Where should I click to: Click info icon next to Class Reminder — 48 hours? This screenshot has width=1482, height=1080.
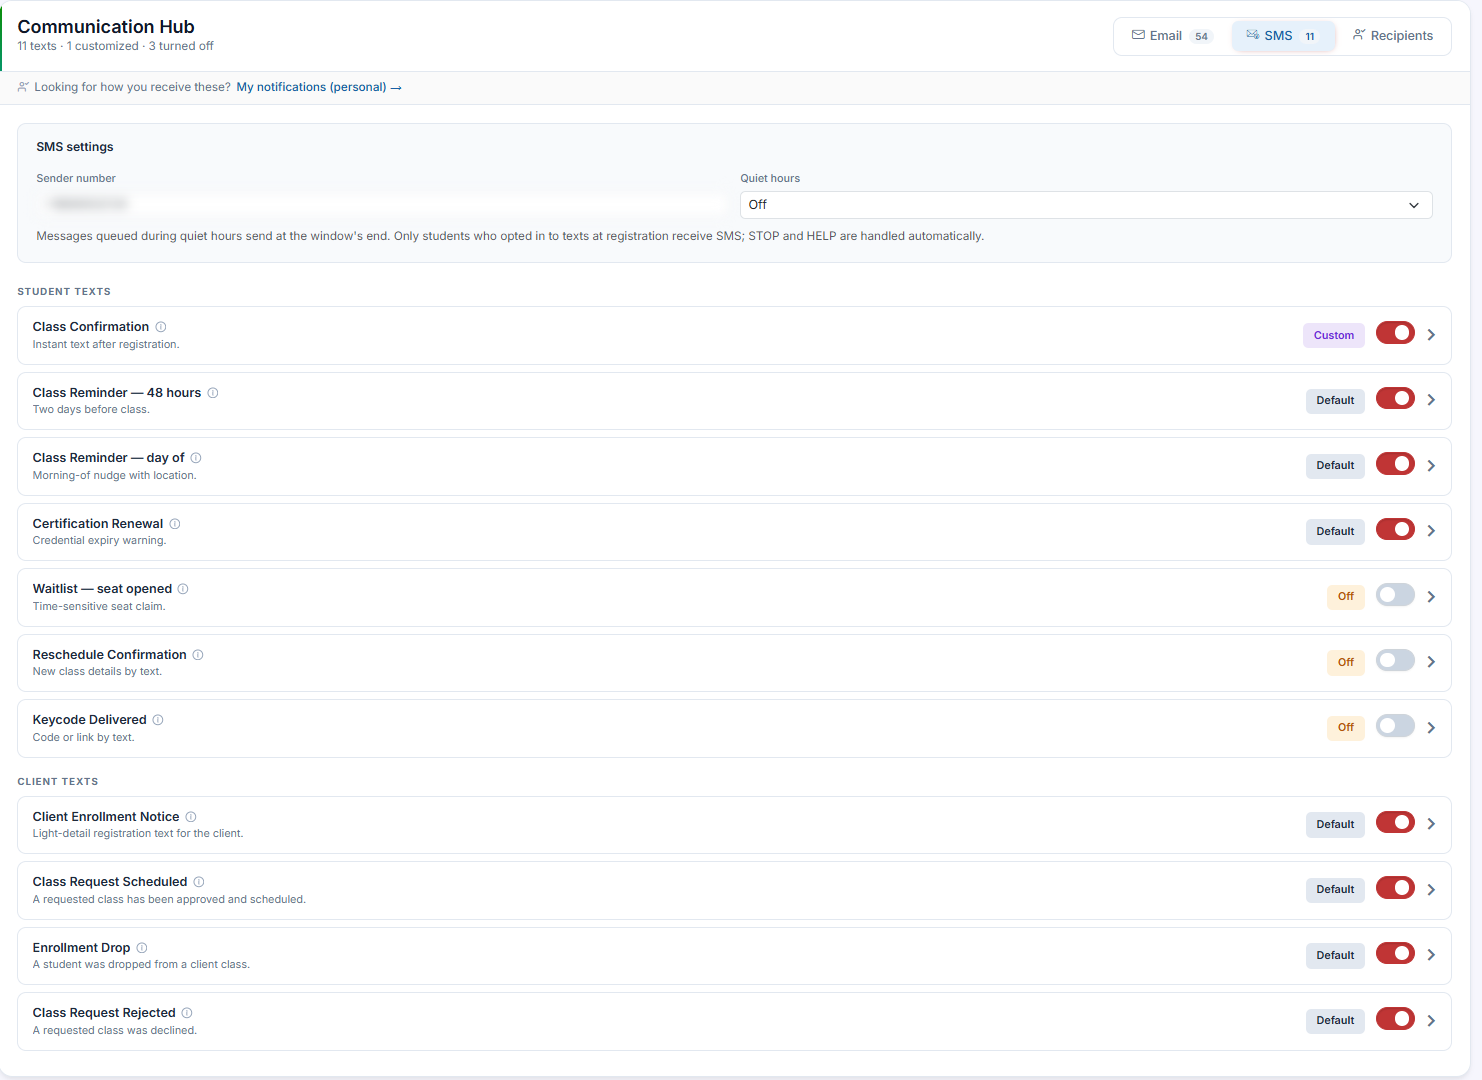tap(213, 393)
